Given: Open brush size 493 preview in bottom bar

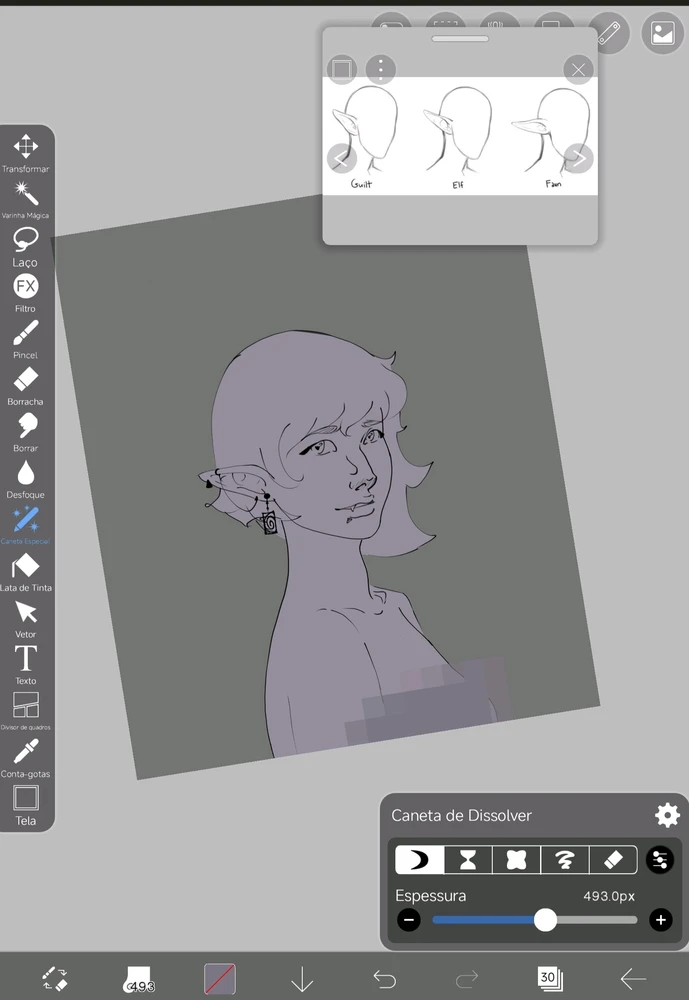Looking at the screenshot, I should pos(138,979).
